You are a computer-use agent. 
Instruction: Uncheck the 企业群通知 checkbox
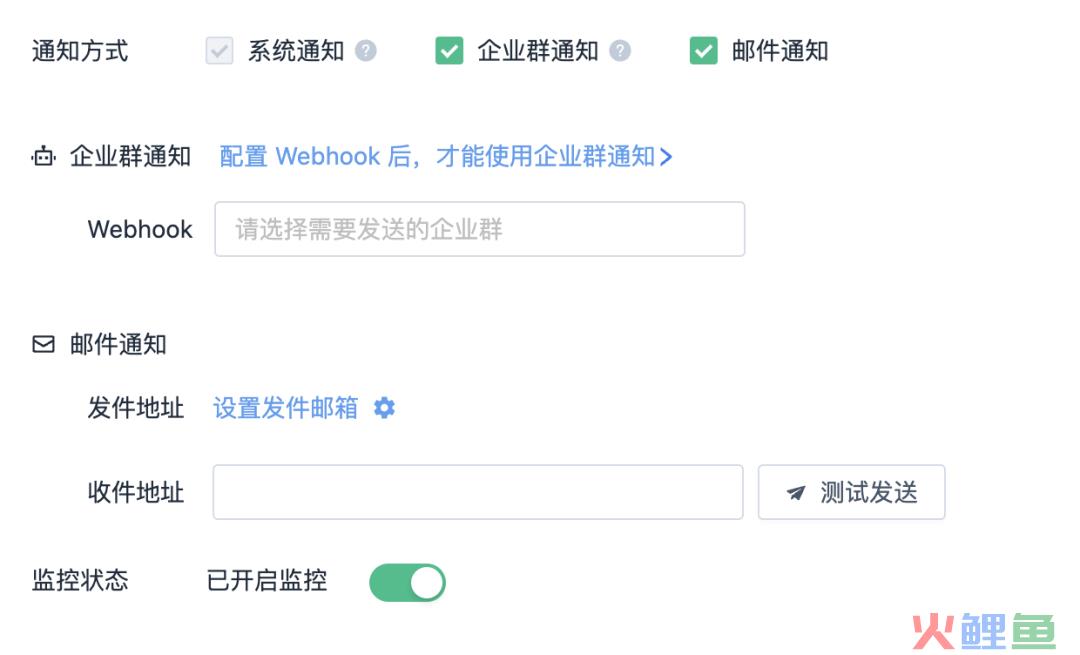tap(449, 51)
